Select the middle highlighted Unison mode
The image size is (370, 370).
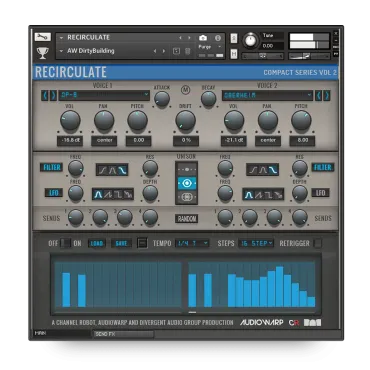pyautogui.click(x=187, y=183)
